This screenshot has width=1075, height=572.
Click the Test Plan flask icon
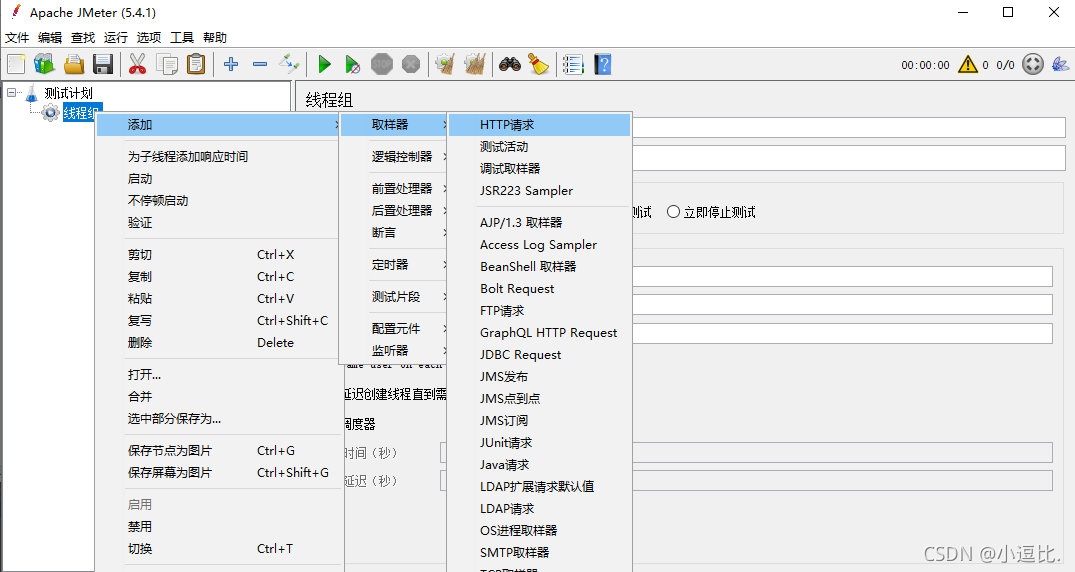(32, 93)
